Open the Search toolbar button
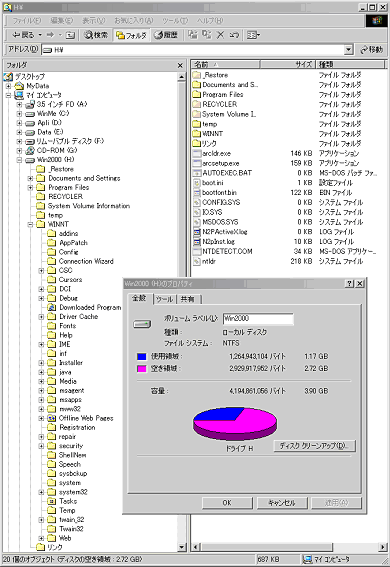The width and height of the screenshot is (390, 567). (96, 35)
